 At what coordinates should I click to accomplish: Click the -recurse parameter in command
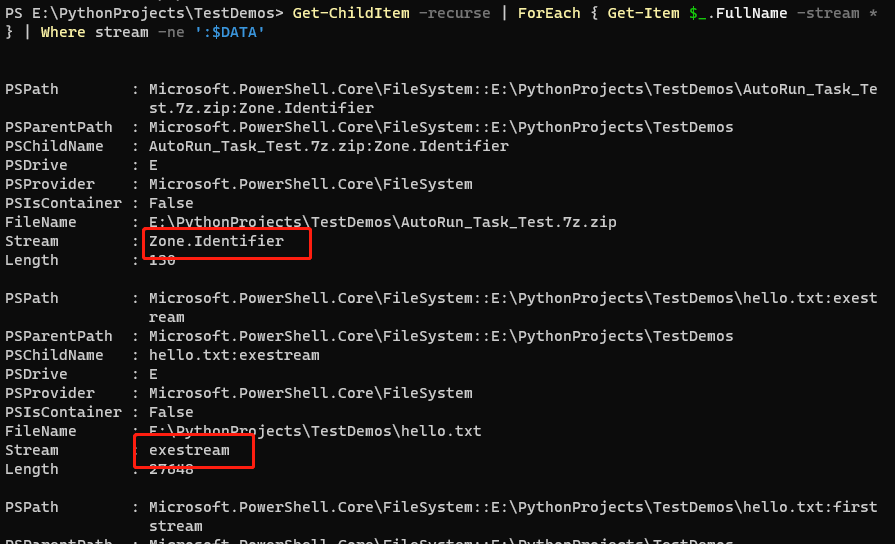click(454, 13)
